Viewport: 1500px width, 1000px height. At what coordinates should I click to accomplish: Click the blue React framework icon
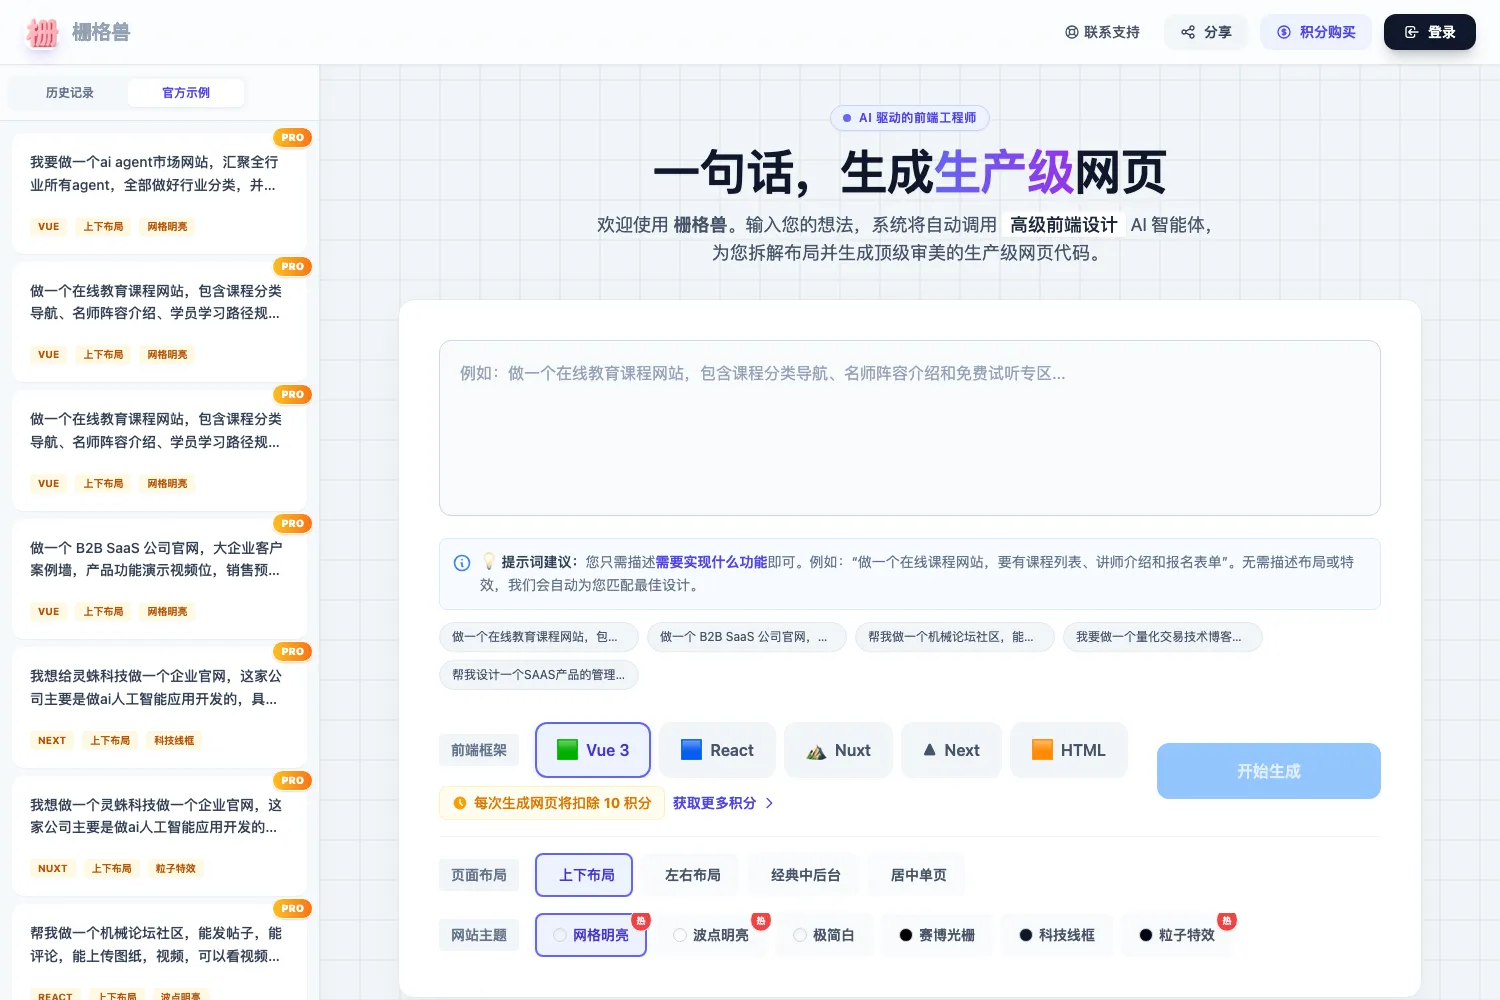point(691,750)
